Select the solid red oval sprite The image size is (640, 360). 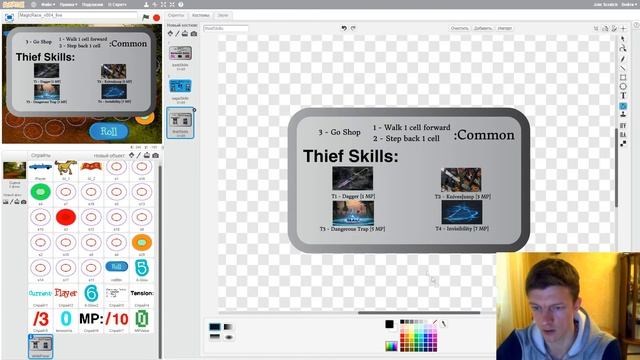click(66, 217)
